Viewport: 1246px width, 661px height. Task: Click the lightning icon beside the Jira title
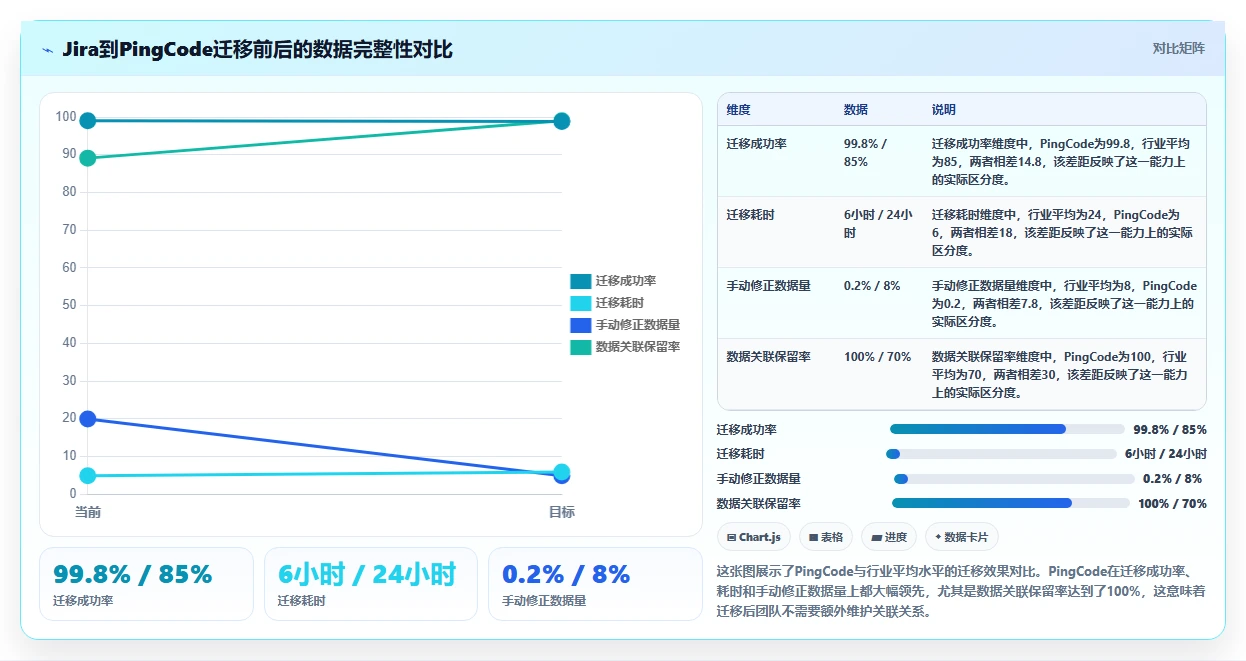tap(47, 50)
